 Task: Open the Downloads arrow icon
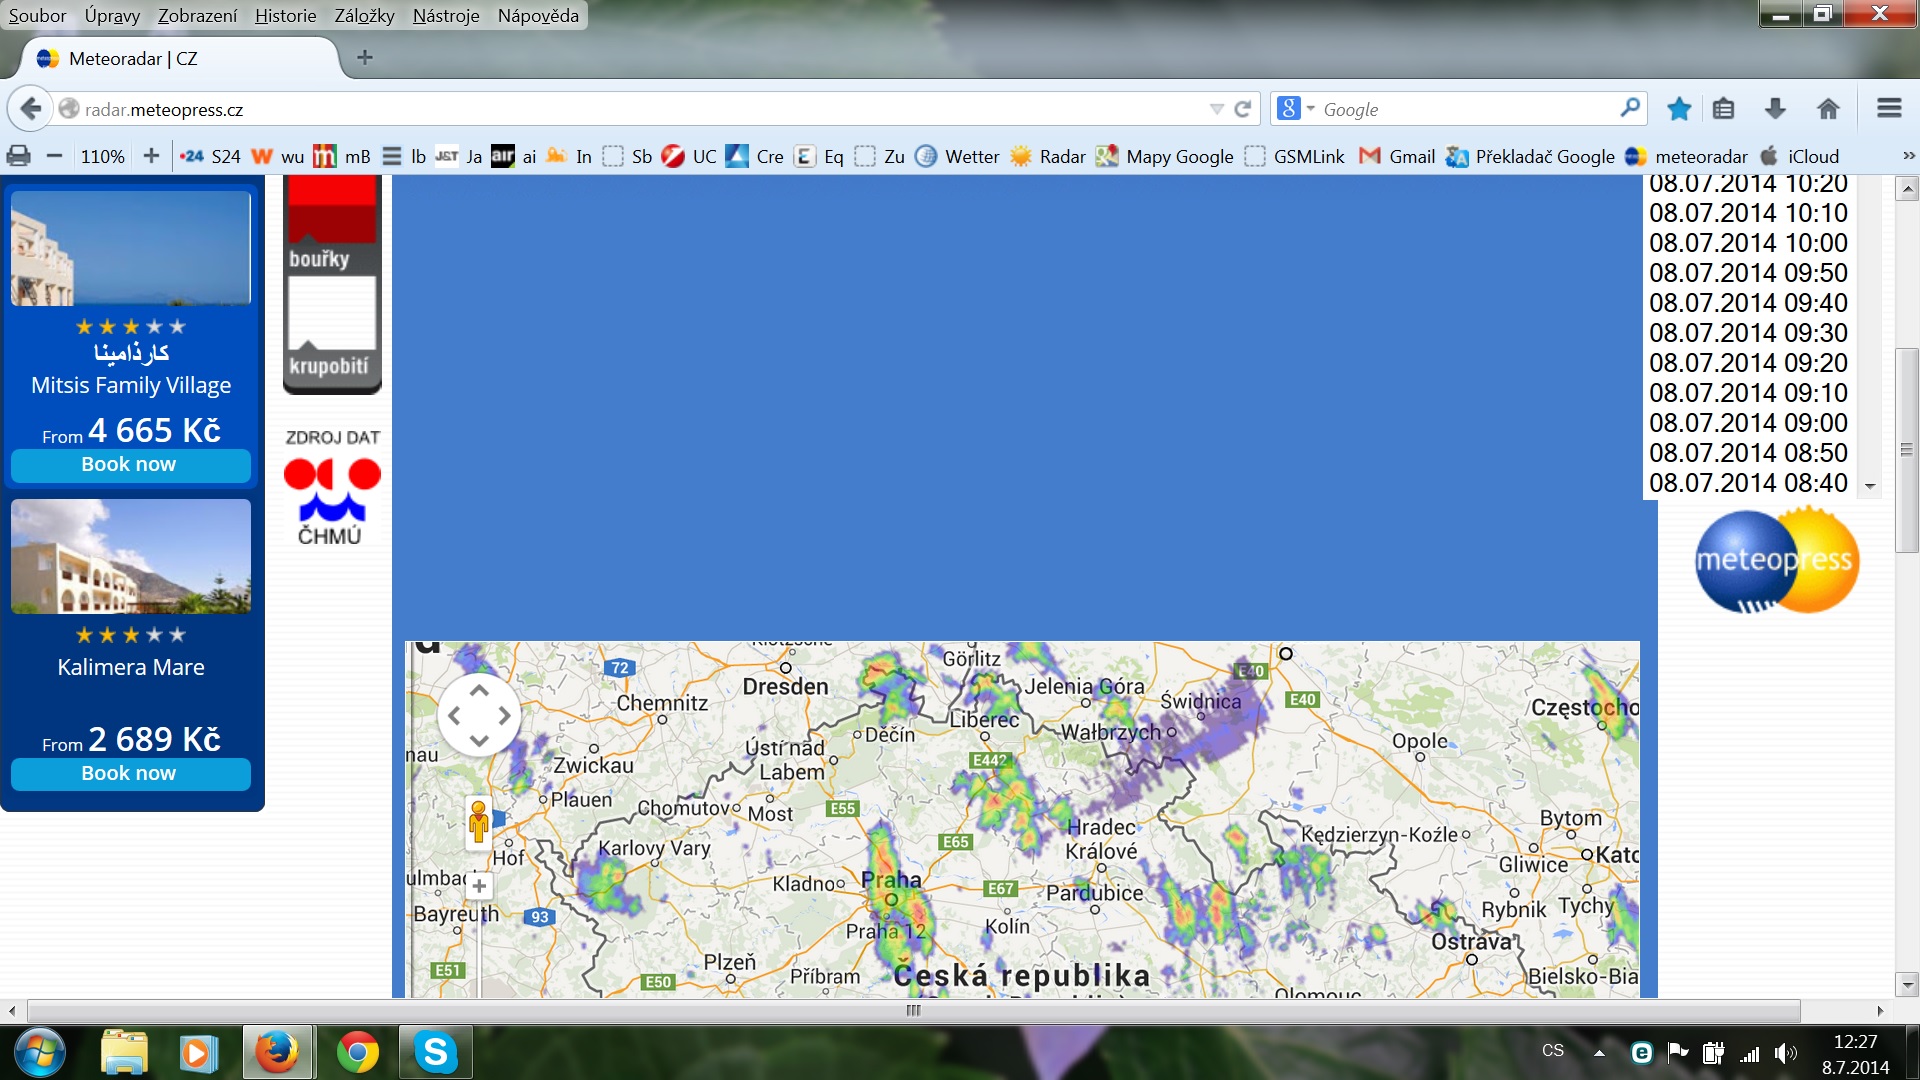tap(1775, 109)
